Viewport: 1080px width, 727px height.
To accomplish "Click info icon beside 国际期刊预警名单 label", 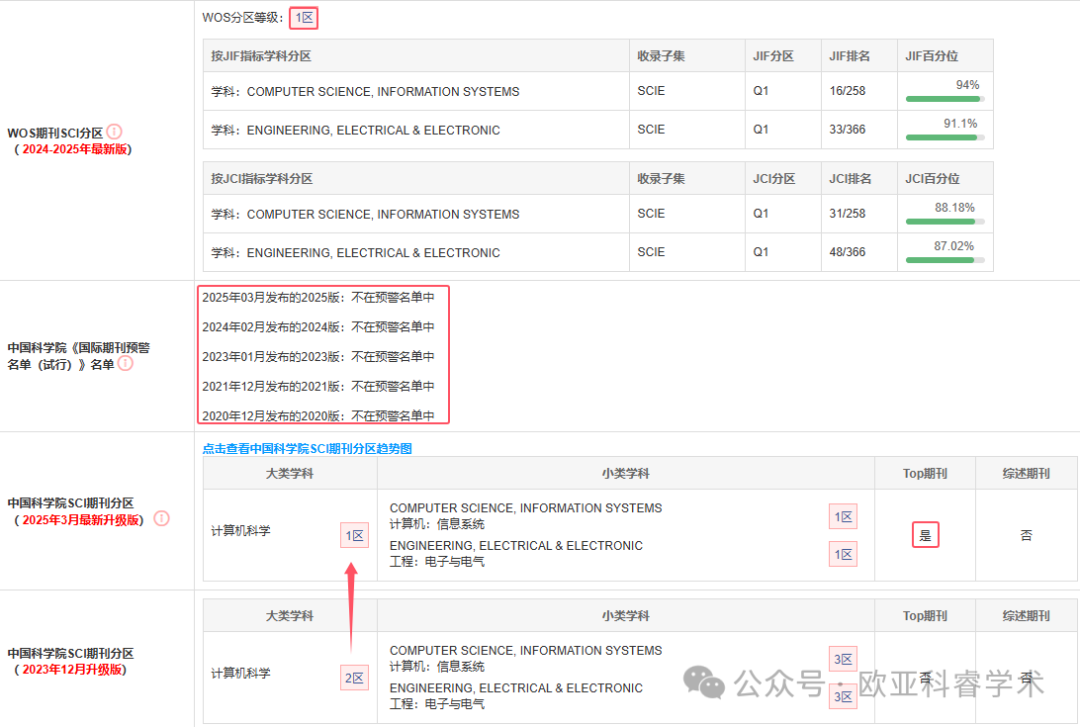I will [125, 363].
